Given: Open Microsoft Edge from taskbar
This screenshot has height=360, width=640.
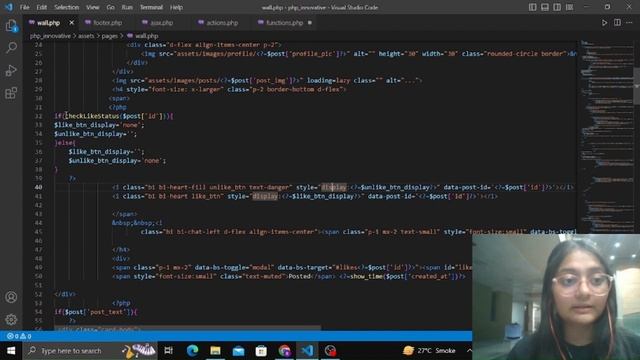Looking at the screenshot, I should coord(192,351).
